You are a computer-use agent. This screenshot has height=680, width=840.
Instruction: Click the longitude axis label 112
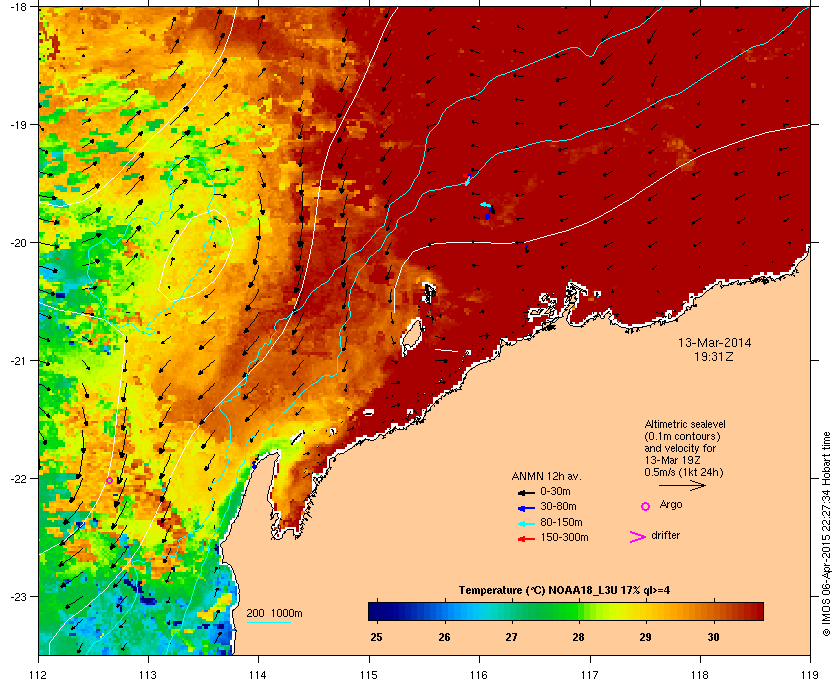click(x=39, y=674)
